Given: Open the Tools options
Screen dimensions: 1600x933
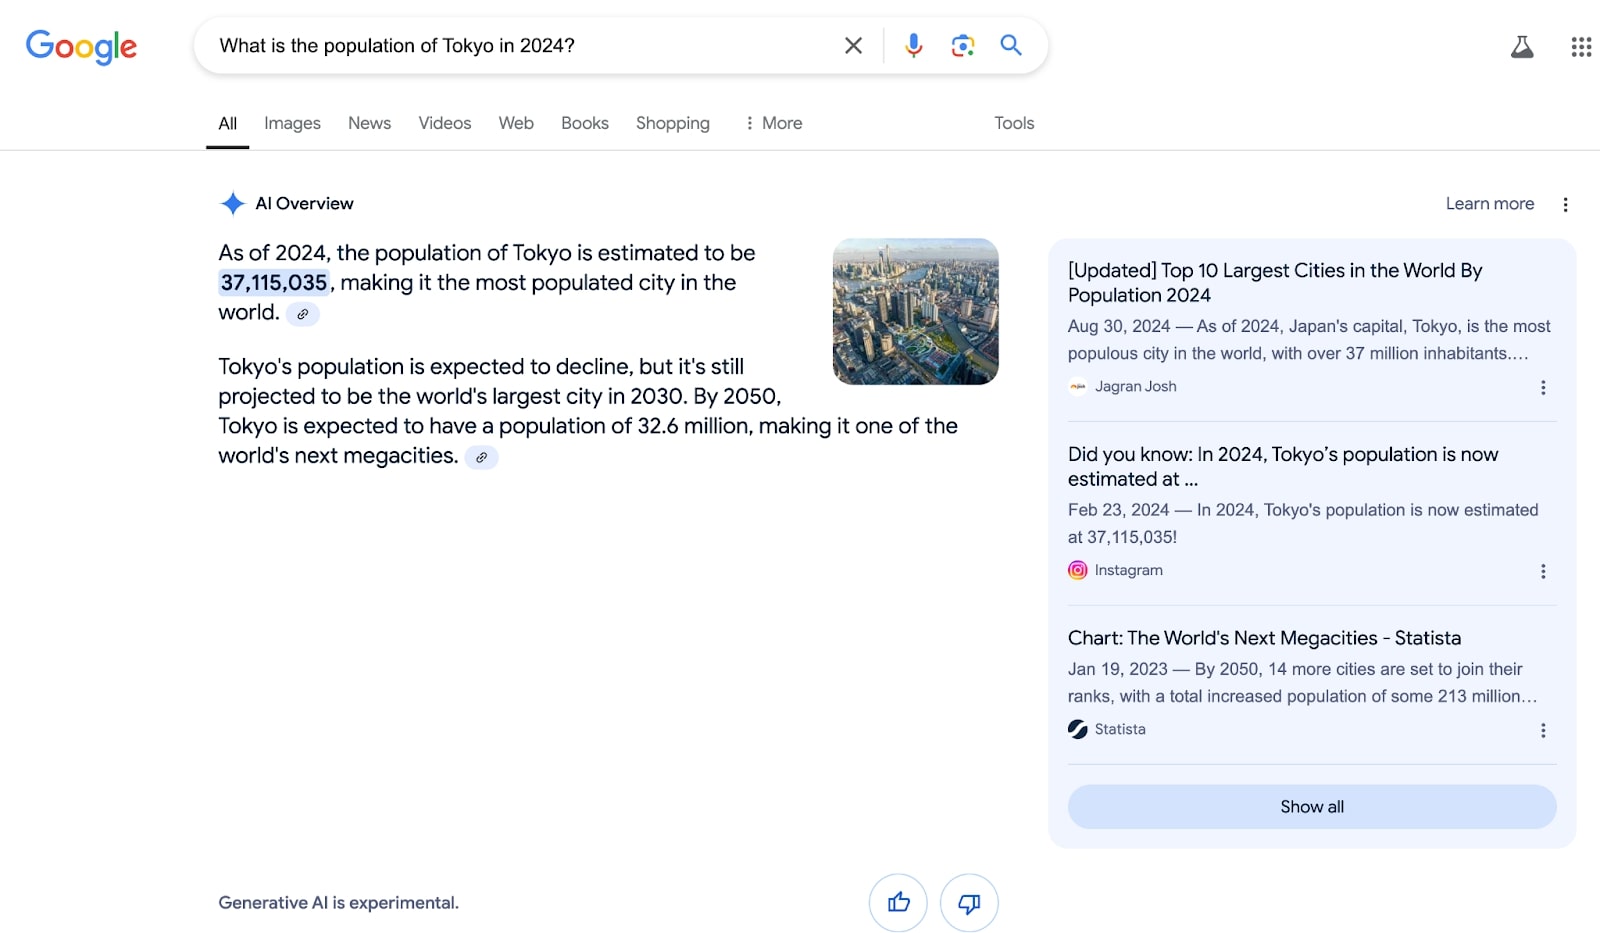Looking at the screenshot, I should click(1014, 123).
